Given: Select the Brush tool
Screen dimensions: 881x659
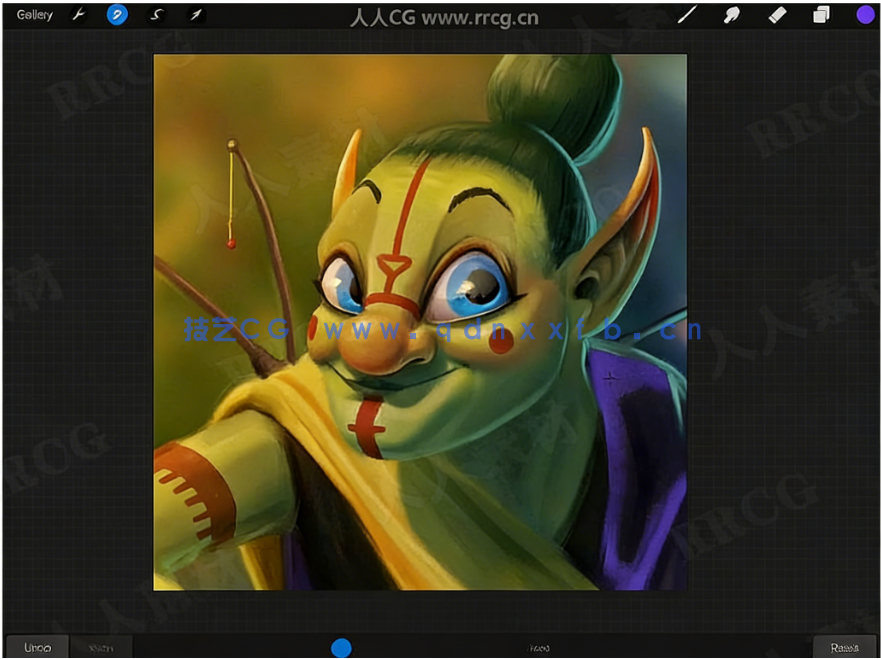Looking at the screenshot, I should (686, 15).
